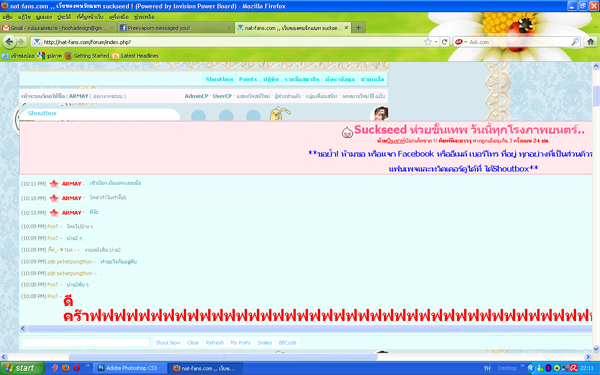The image size is (600, 375).
Task: Focus the shout message input field
Action: click(85, 342)
